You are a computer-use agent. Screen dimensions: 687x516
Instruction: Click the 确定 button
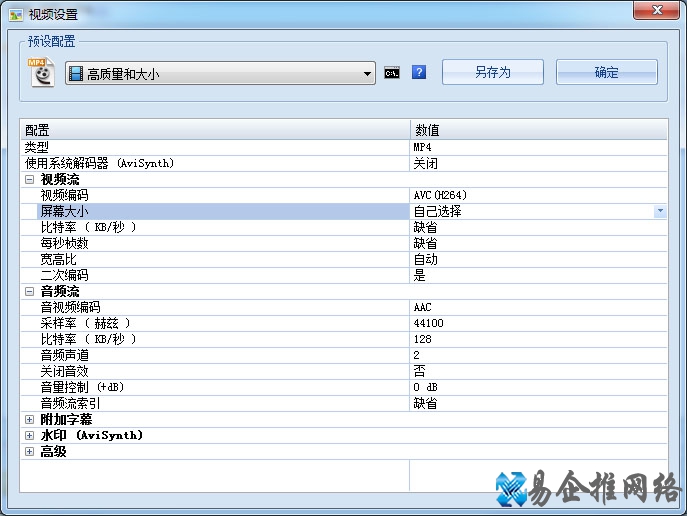click(607, 72)
